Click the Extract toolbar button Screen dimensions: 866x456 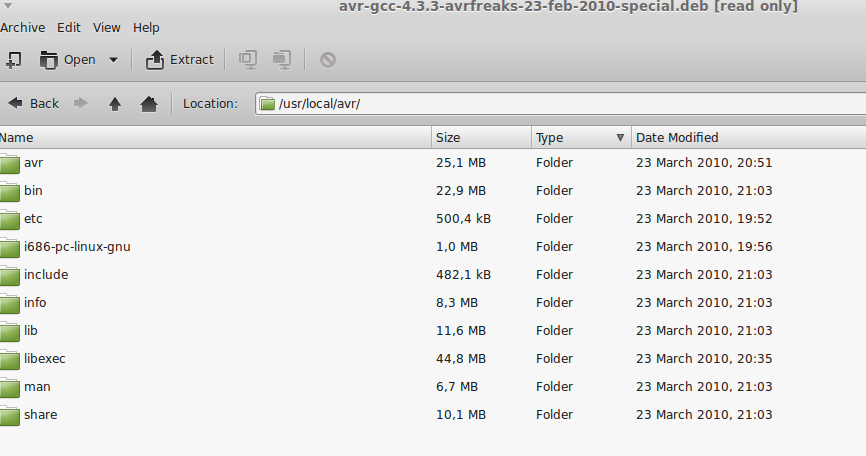click(179, 60)
